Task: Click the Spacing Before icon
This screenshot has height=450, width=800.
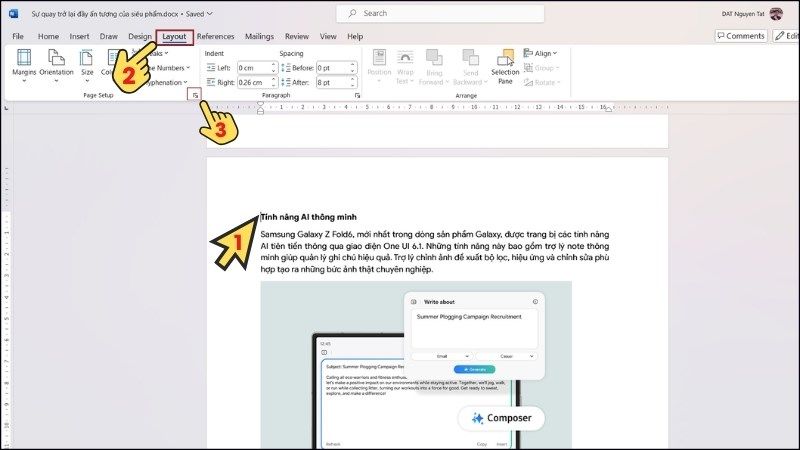Action: point(286,68)
